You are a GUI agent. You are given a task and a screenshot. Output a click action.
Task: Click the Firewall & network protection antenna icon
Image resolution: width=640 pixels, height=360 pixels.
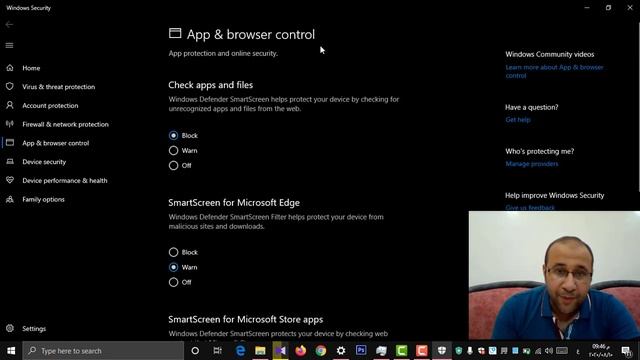pos(10,124)
